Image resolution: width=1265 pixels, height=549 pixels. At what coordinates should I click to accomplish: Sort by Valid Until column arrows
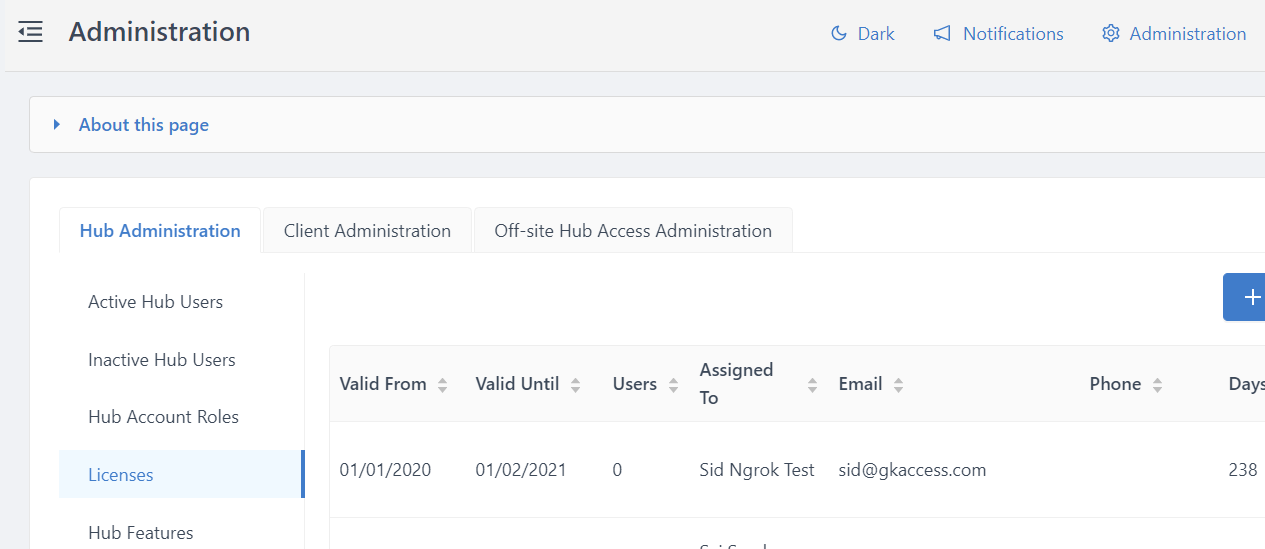(575, 385)
